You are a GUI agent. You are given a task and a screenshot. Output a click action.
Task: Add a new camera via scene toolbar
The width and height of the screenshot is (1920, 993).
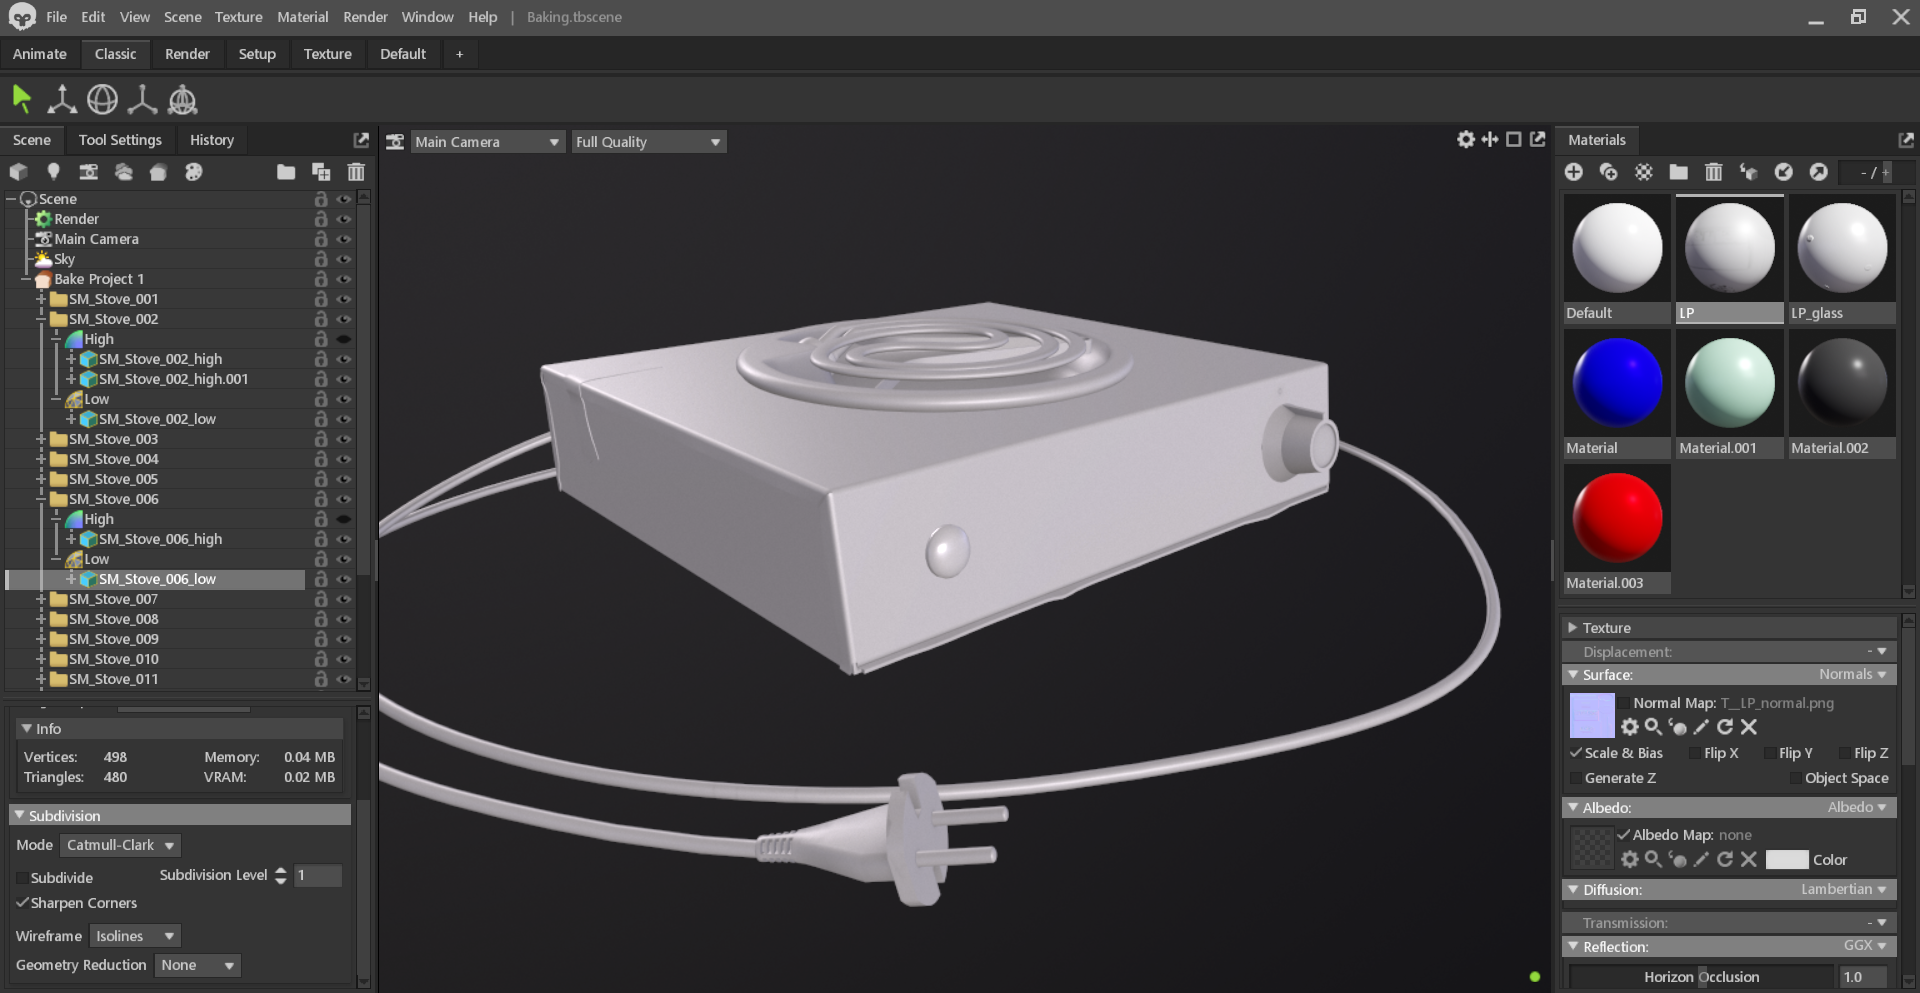coord(89,172)
